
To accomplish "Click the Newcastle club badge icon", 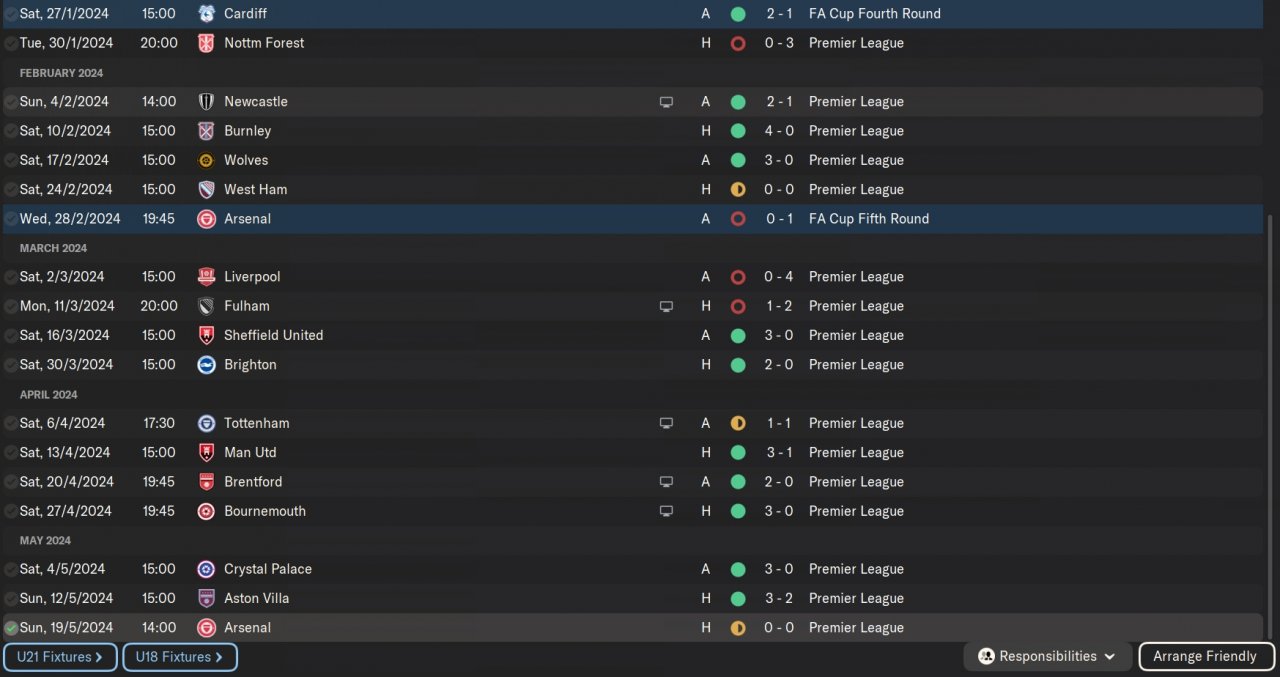I will coord(206,102).
